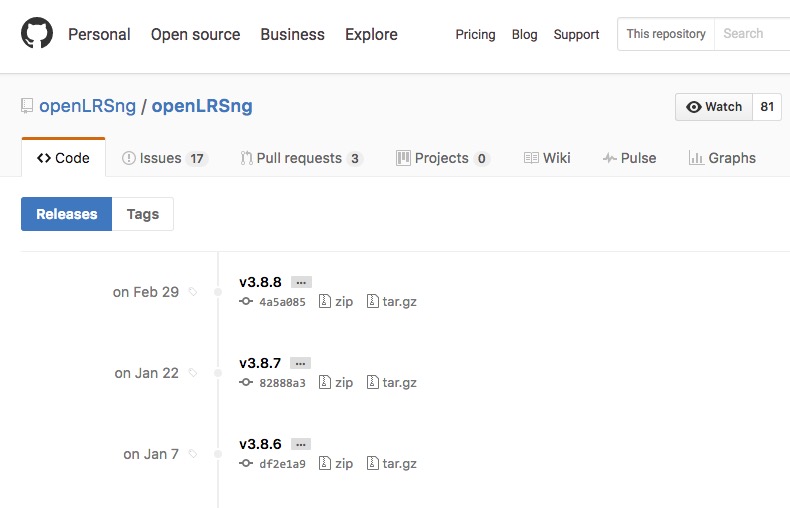This screenshot has width=790, height=508.
Task: Click zip icon for v3.8.8
Action: [x=325, y=301]
